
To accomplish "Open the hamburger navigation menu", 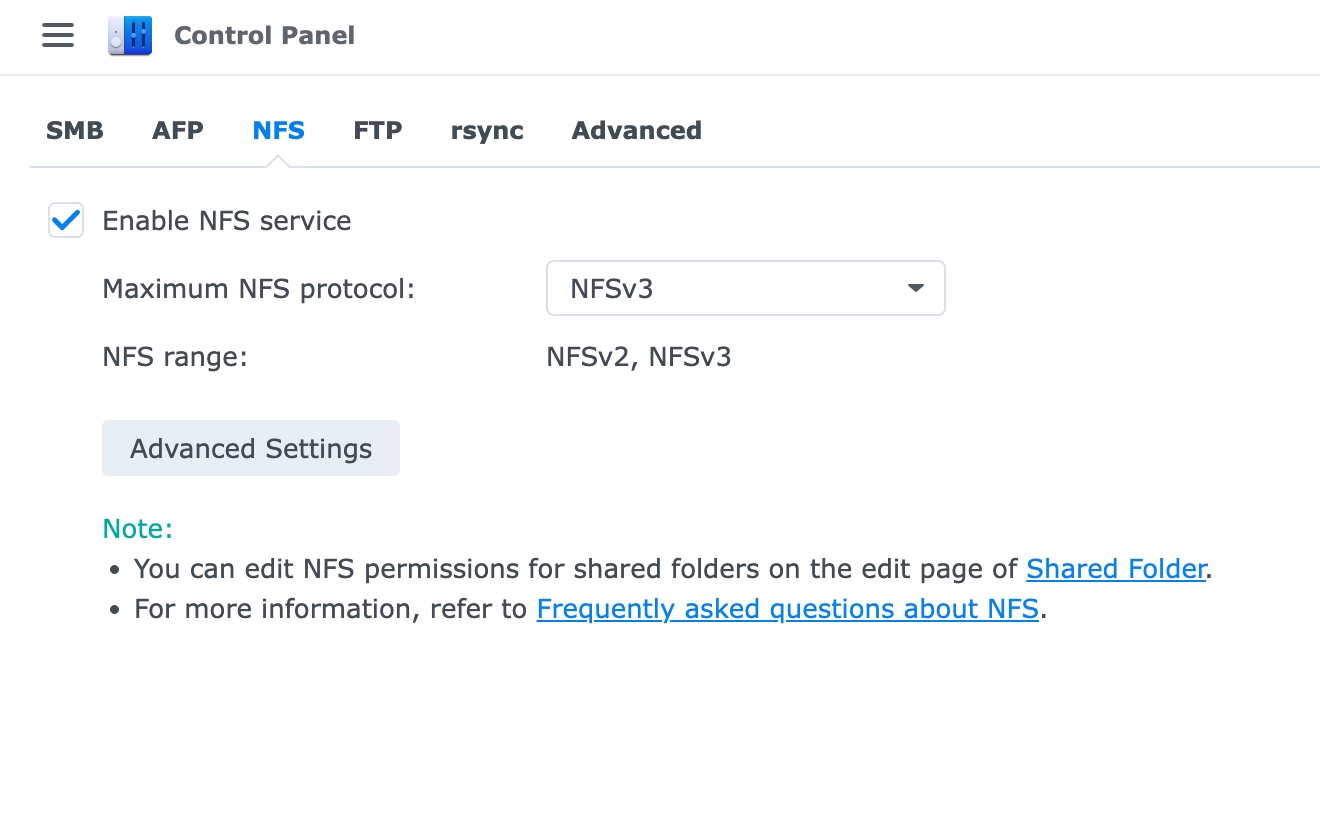I will point(58,36).
